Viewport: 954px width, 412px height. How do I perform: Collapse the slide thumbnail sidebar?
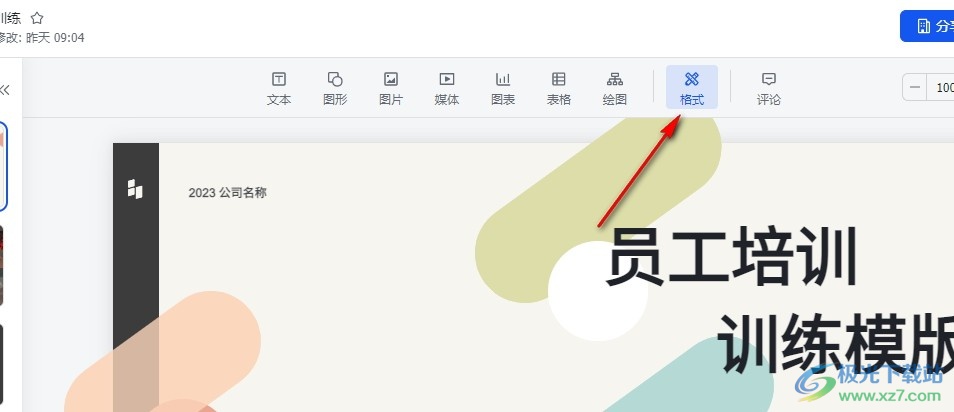tap(5, 90)
